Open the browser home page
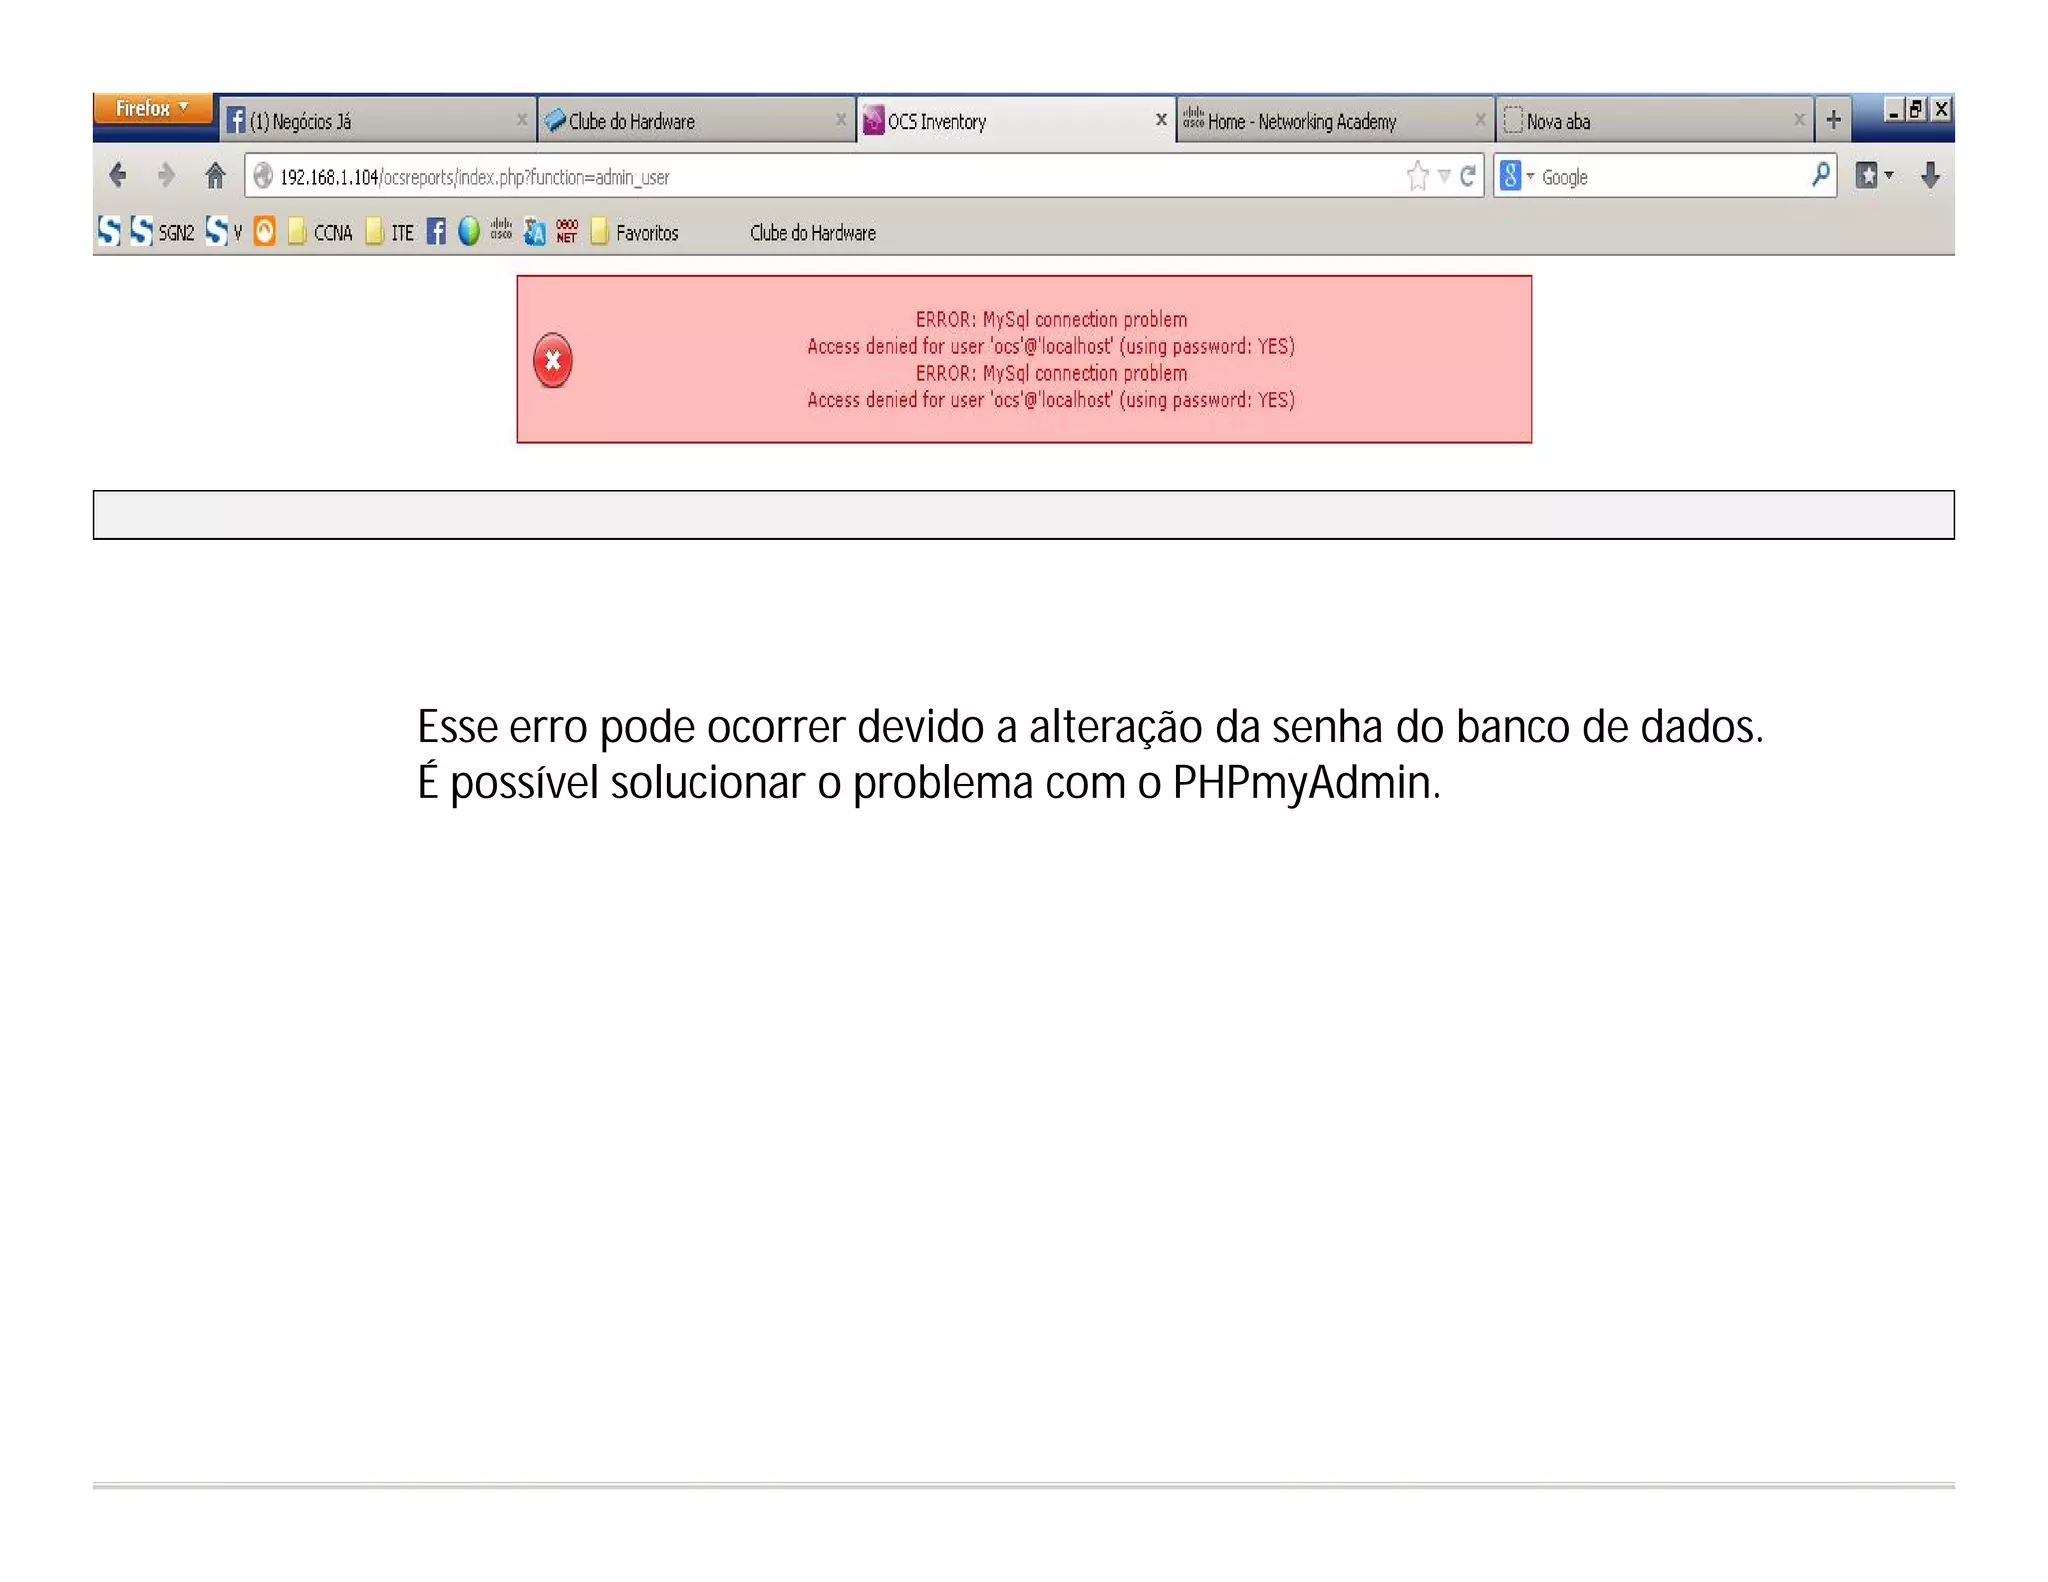 pos(215,176)
